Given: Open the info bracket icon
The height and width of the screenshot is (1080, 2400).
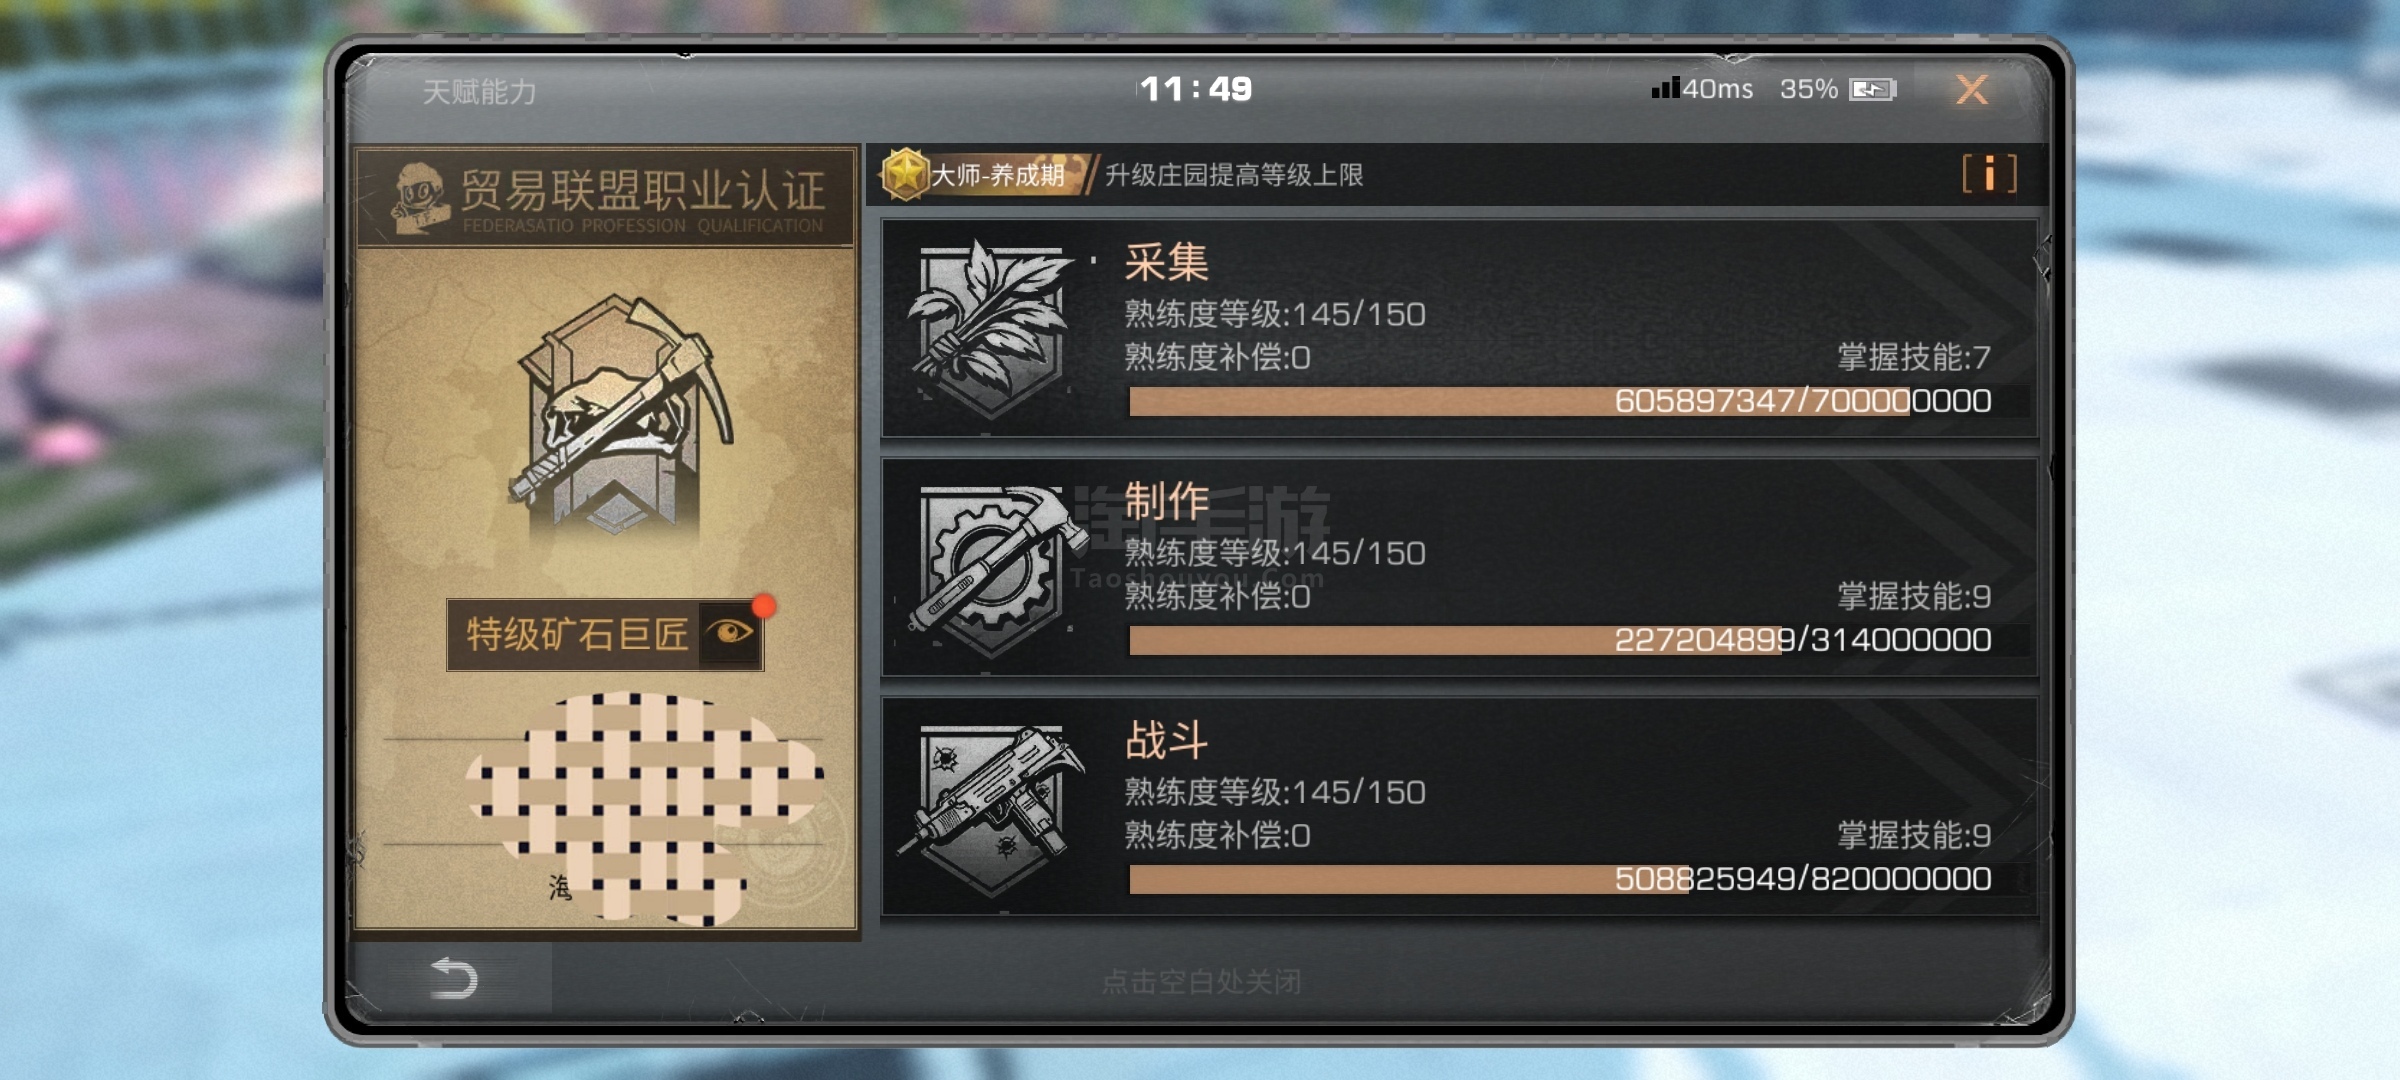Looking at the screenshot, I should pos(1989,174).
